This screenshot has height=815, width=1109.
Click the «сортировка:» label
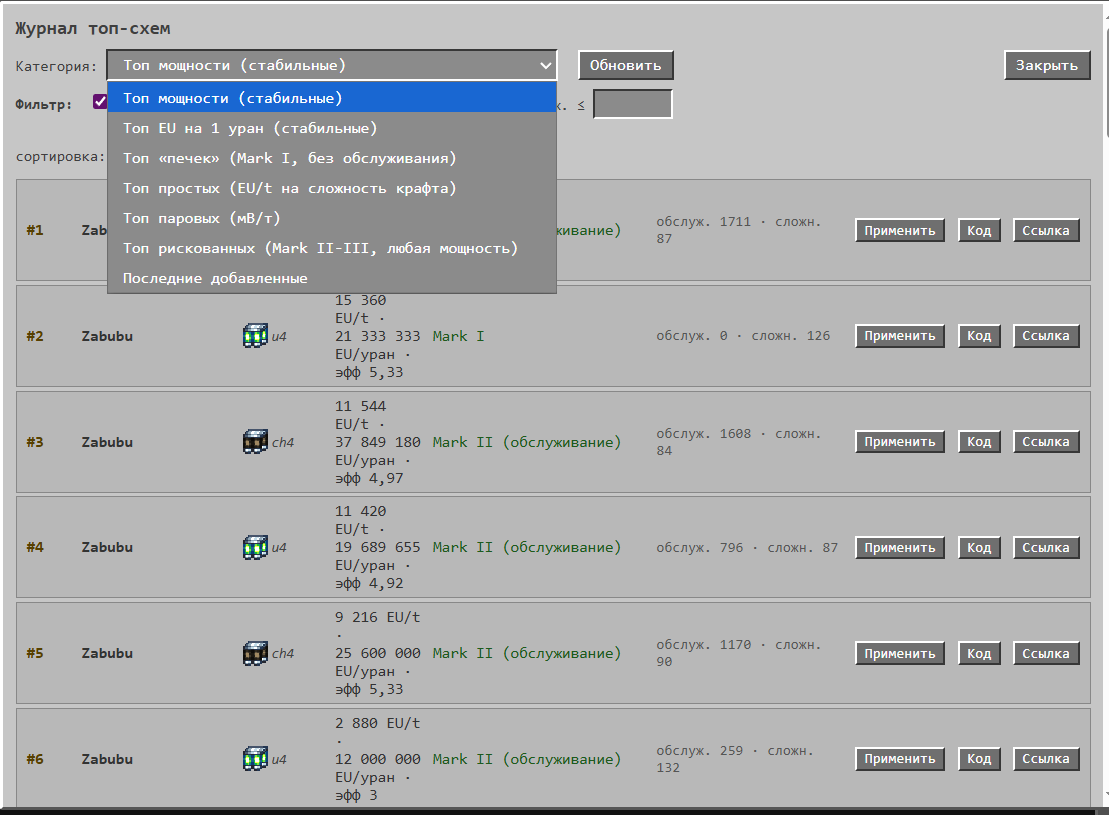[60, 156]
